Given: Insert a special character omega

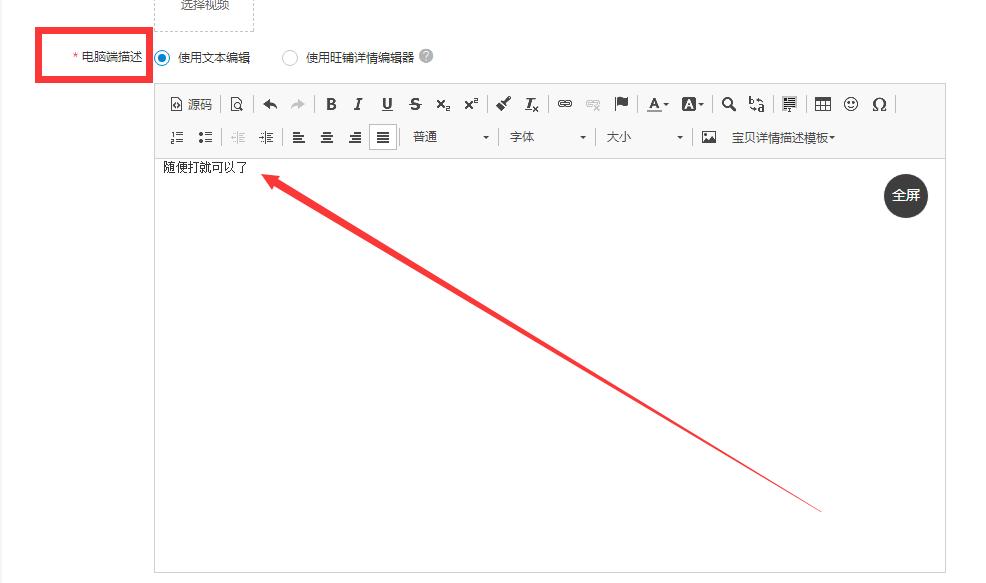Looking at the screenshot, I should [879, 104].
